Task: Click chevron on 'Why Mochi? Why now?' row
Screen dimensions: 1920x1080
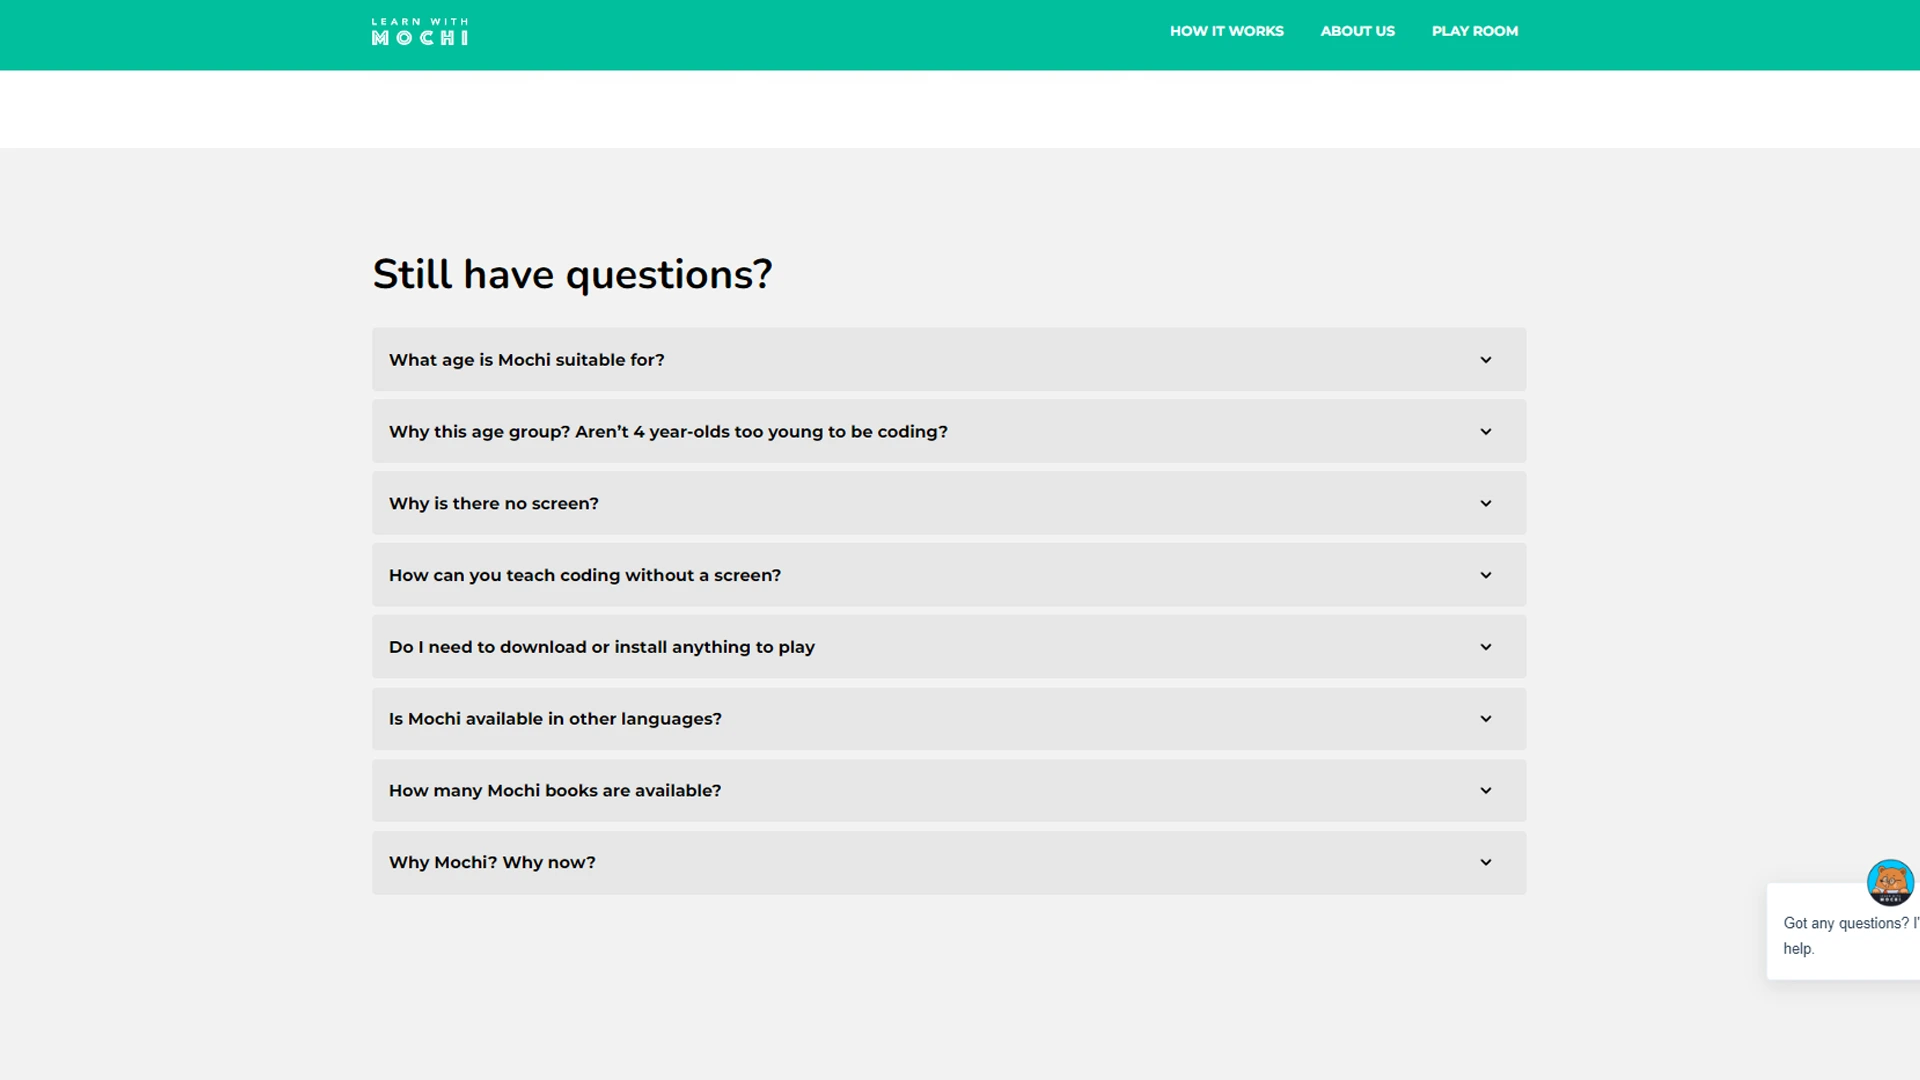Action: click(1485, 863)
